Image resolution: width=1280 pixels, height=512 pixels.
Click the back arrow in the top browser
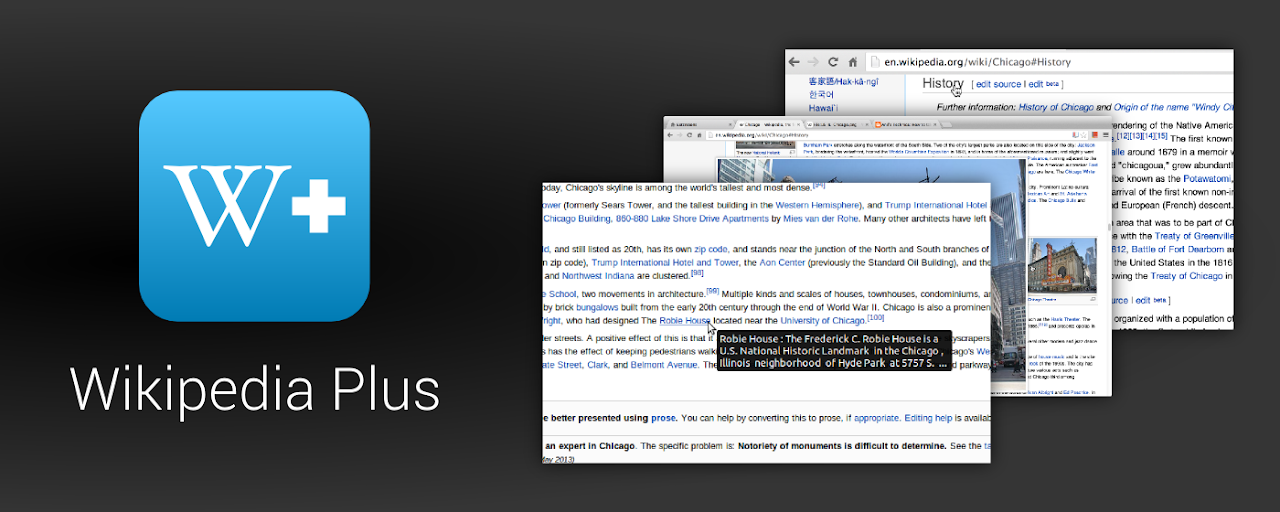[x=795, y=61]
